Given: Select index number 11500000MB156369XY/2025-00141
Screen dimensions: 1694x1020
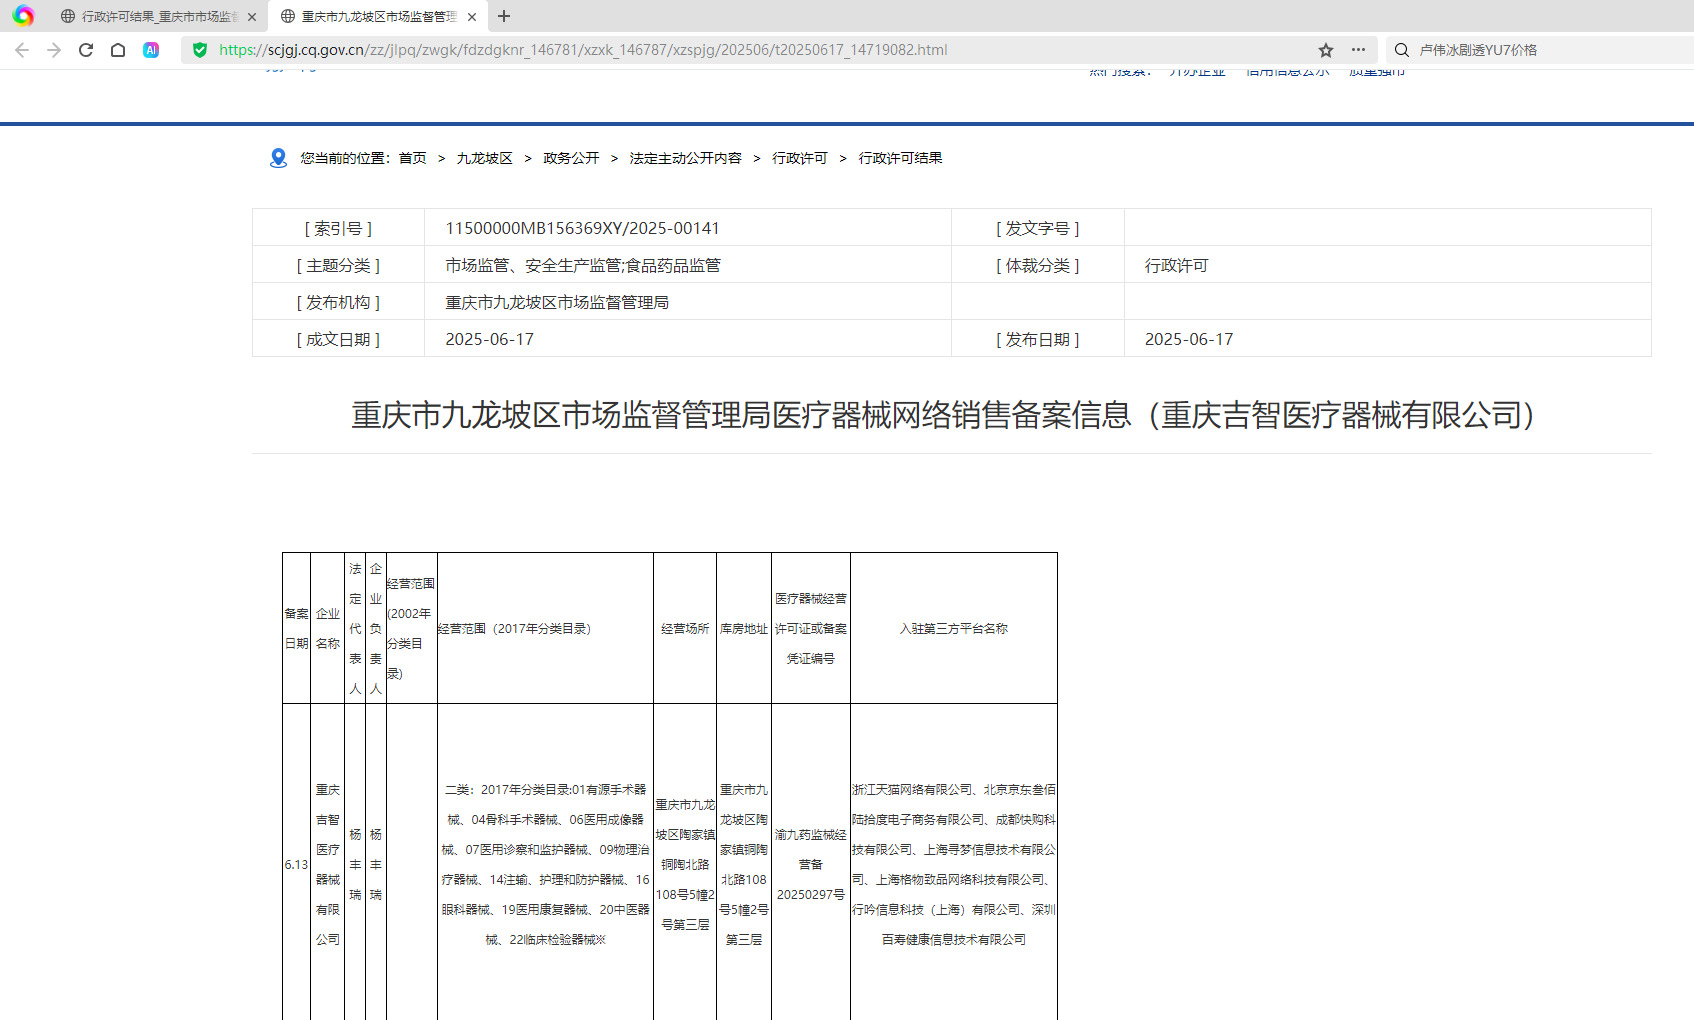Looking at the screenshot, I should click(582, 228).
